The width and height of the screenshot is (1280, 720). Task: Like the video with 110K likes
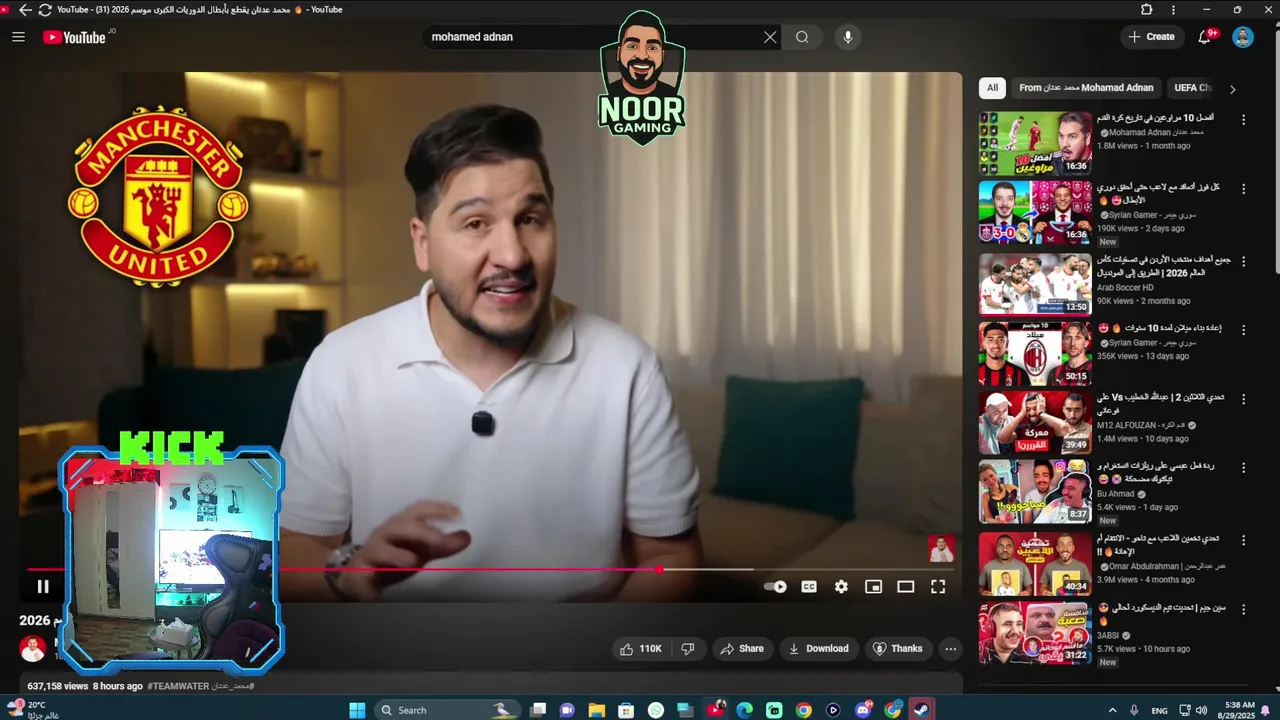[x=640, y=649]
